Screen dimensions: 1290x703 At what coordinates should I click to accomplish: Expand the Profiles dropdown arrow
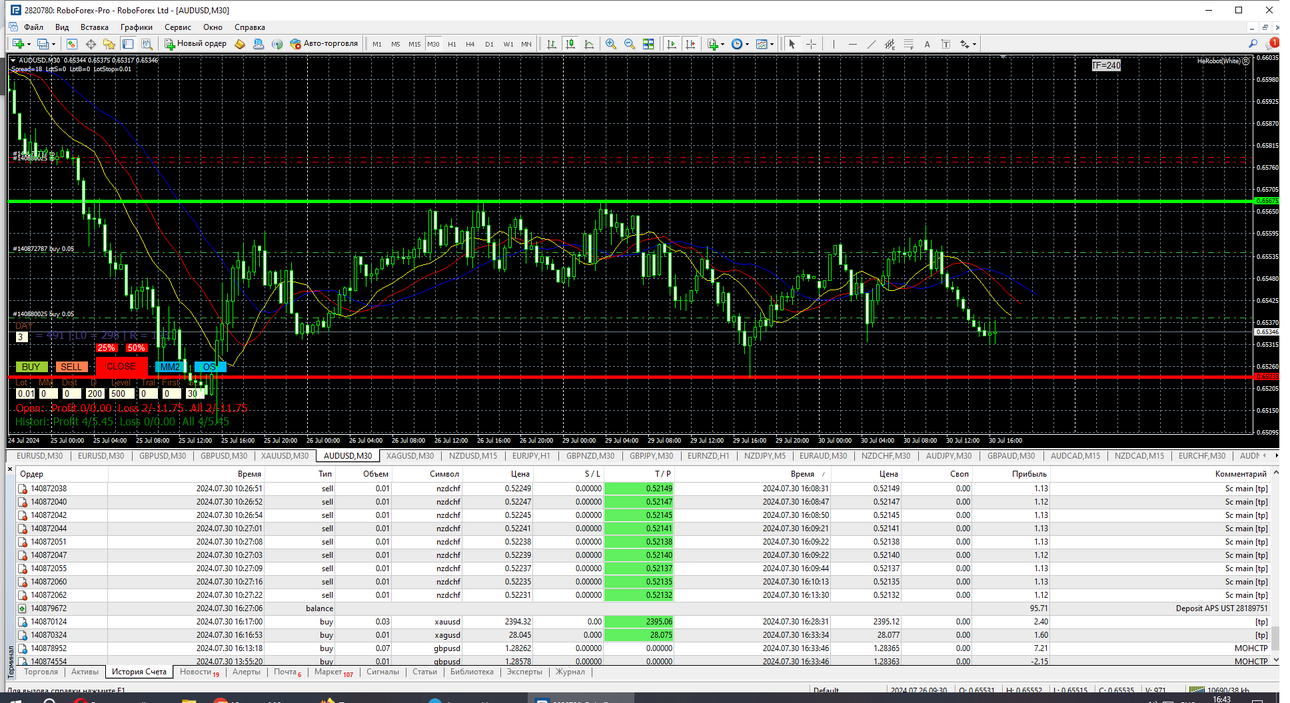pos(53,44)
